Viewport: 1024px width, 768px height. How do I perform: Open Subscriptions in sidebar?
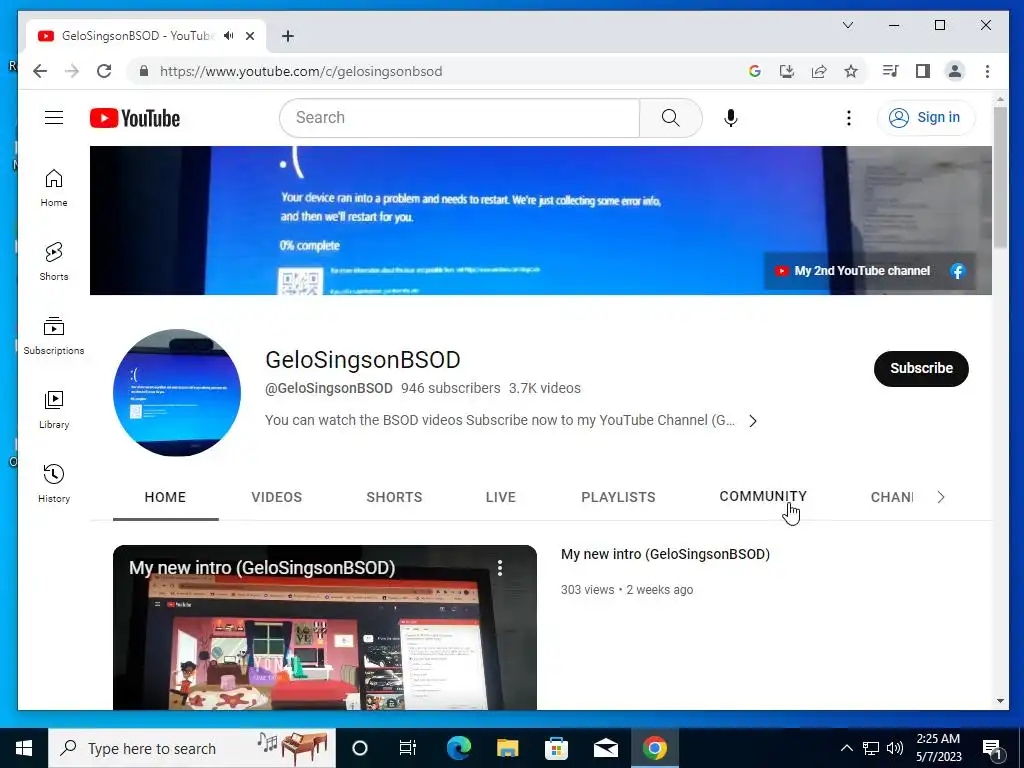point(54,336)
